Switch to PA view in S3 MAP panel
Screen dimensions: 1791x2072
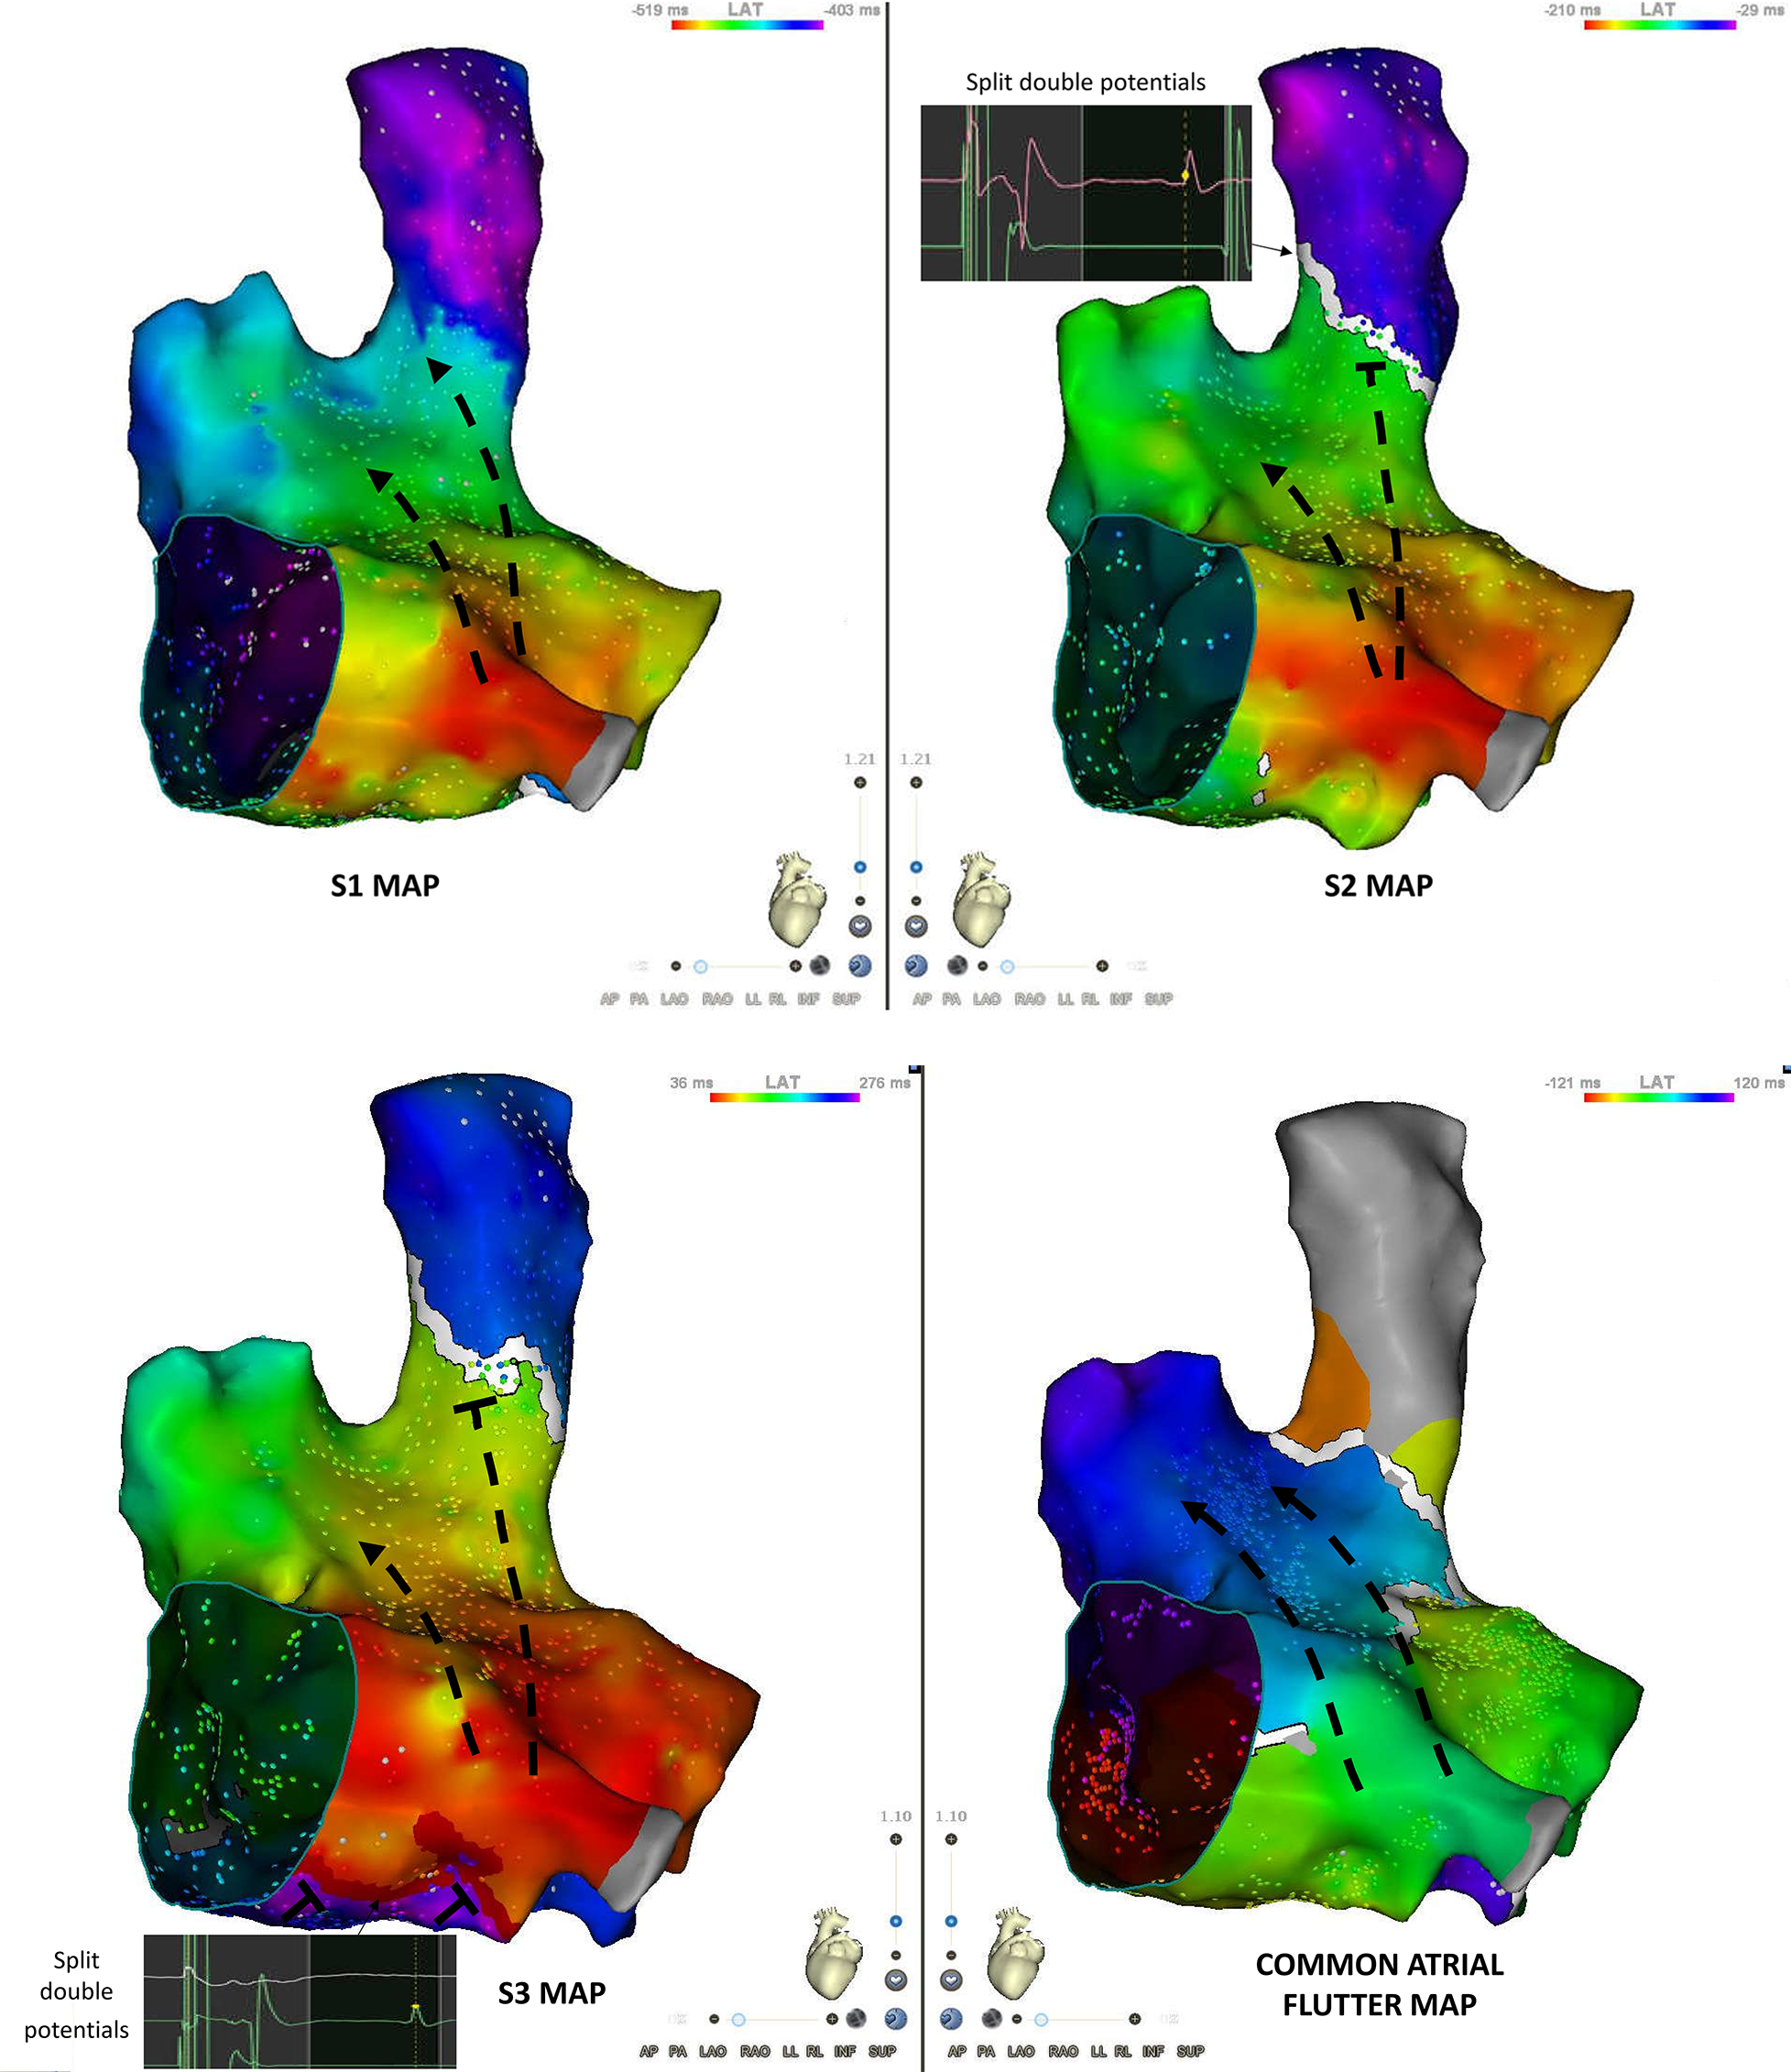(x=677, y=2051)
